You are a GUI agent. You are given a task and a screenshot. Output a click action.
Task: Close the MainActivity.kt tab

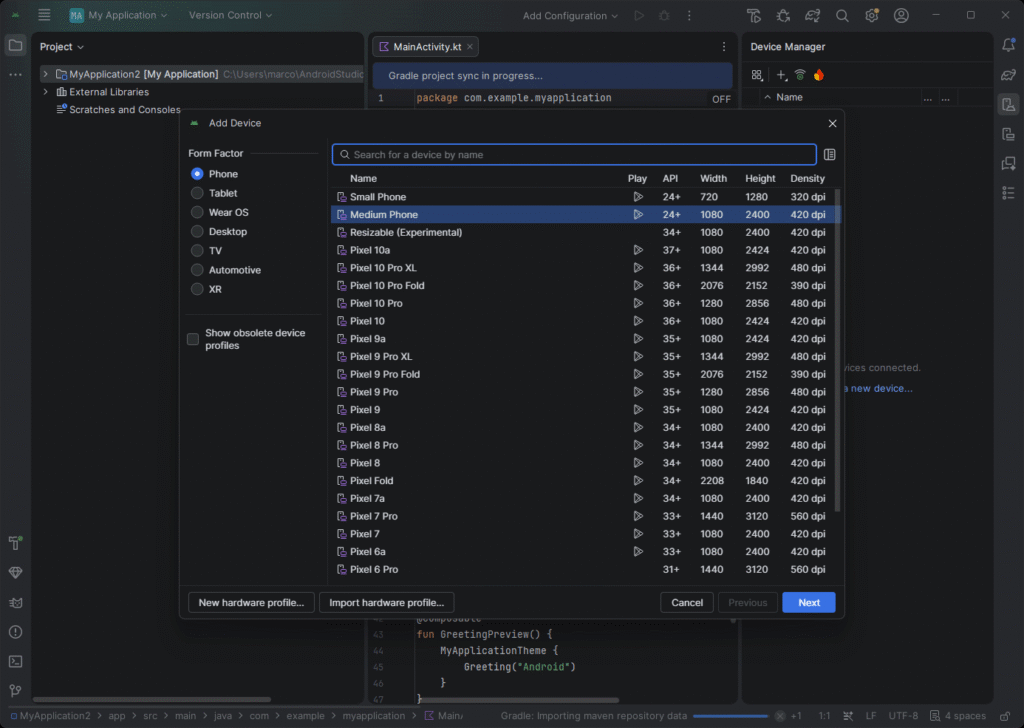click(x=470, y=46)
